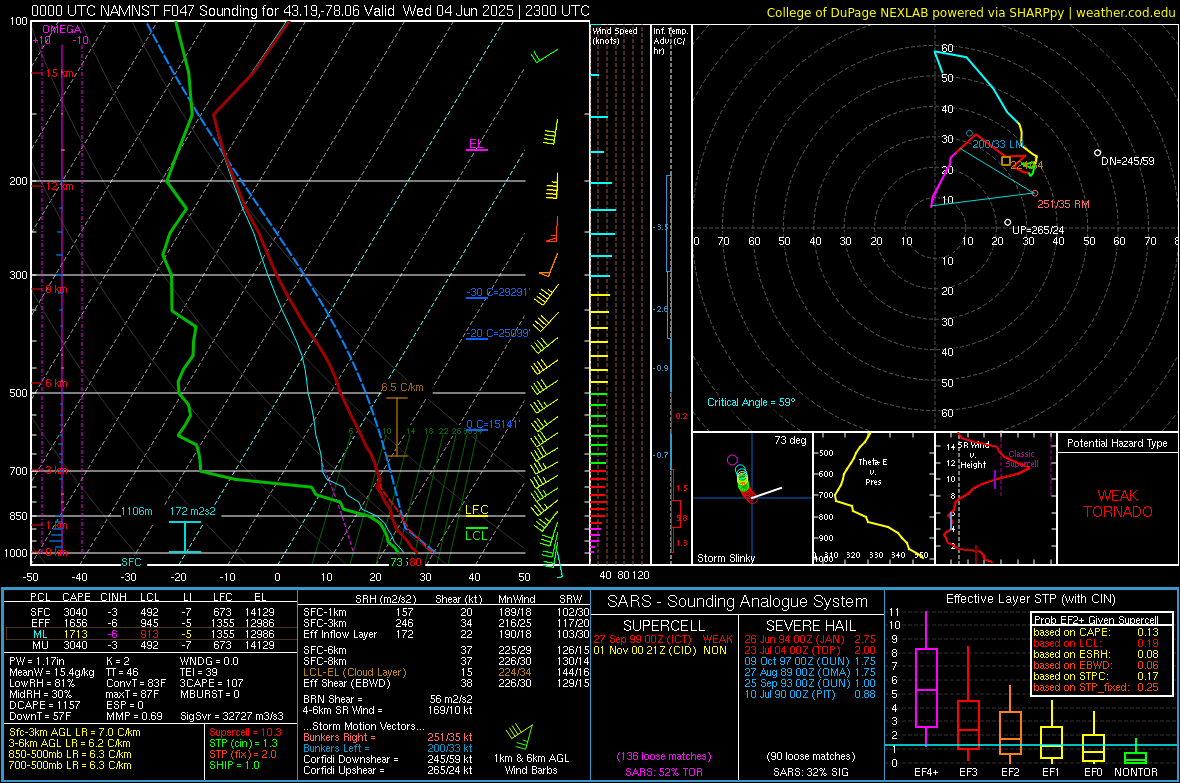The height and width of the screenshot is (783, 1180).
Task: Click 'based on STP_fixed: 0.25' row
Action: point(1096,687)
